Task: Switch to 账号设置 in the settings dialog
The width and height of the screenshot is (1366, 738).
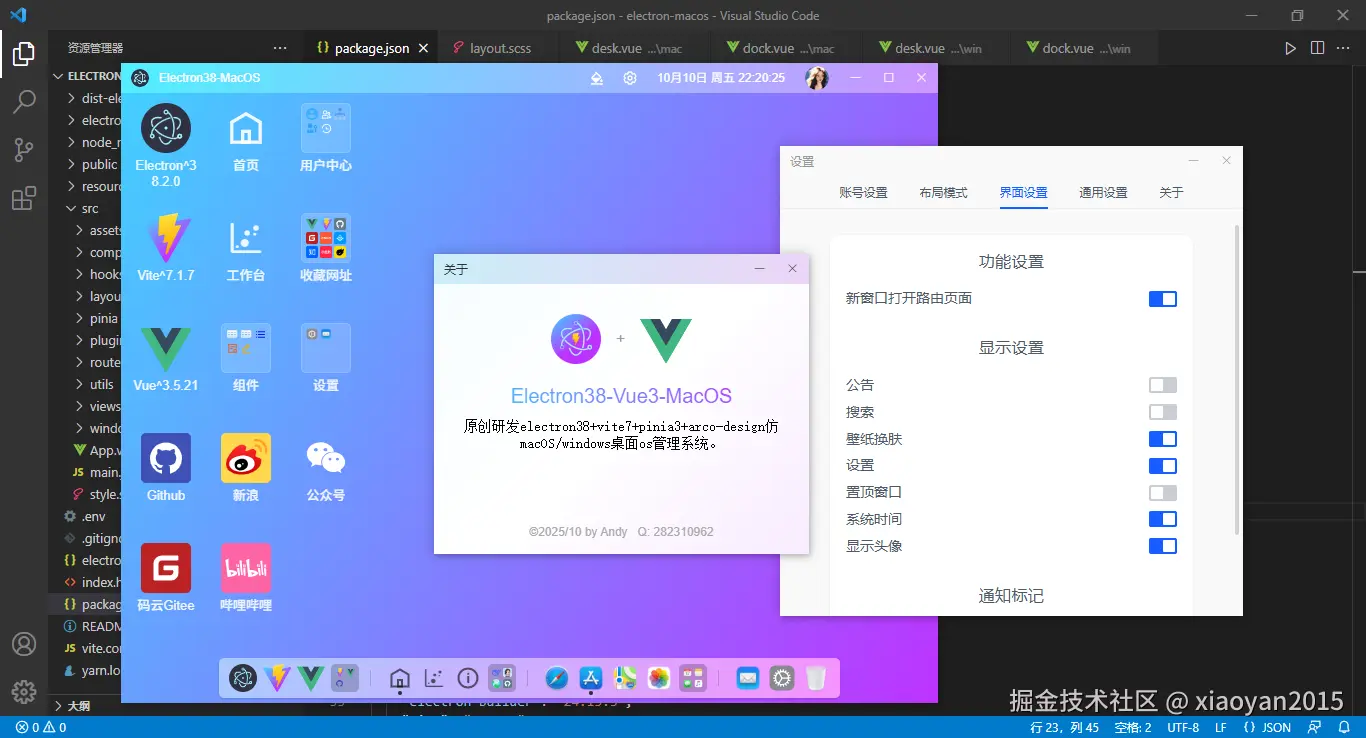Action: 863,192
